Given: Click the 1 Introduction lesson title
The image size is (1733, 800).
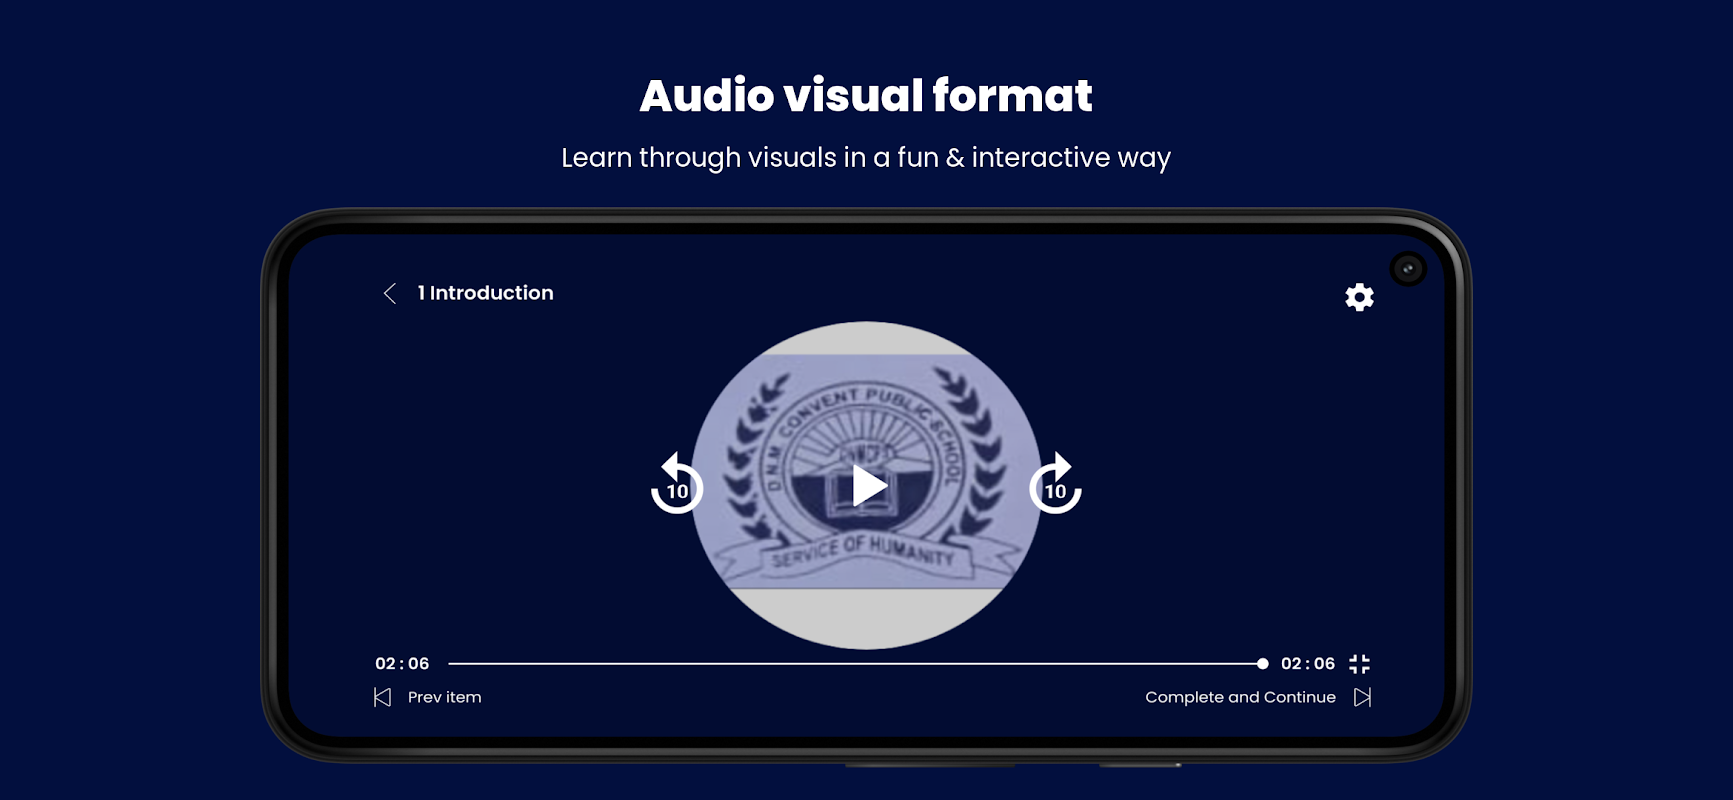Looking at the screenshot, I should click(485, 293).
